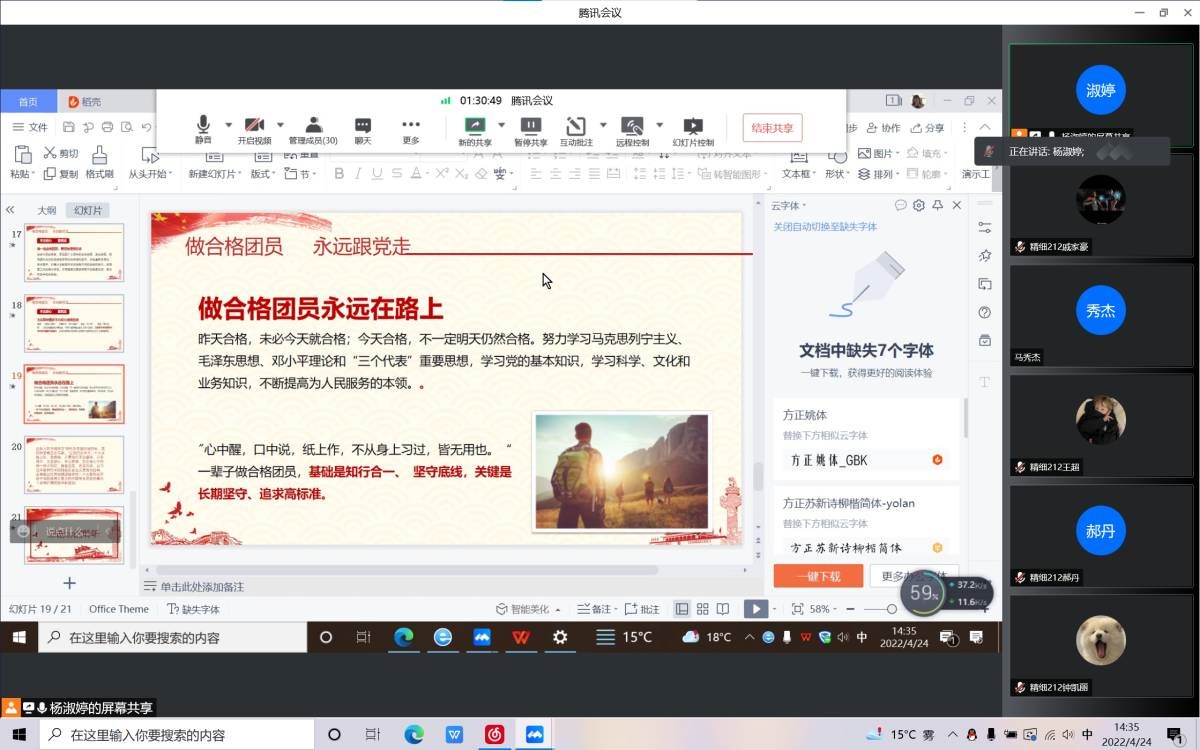Screen dimensions: 1200x750
Task: Click the 一键下载 download button
Action: [818, 576]
